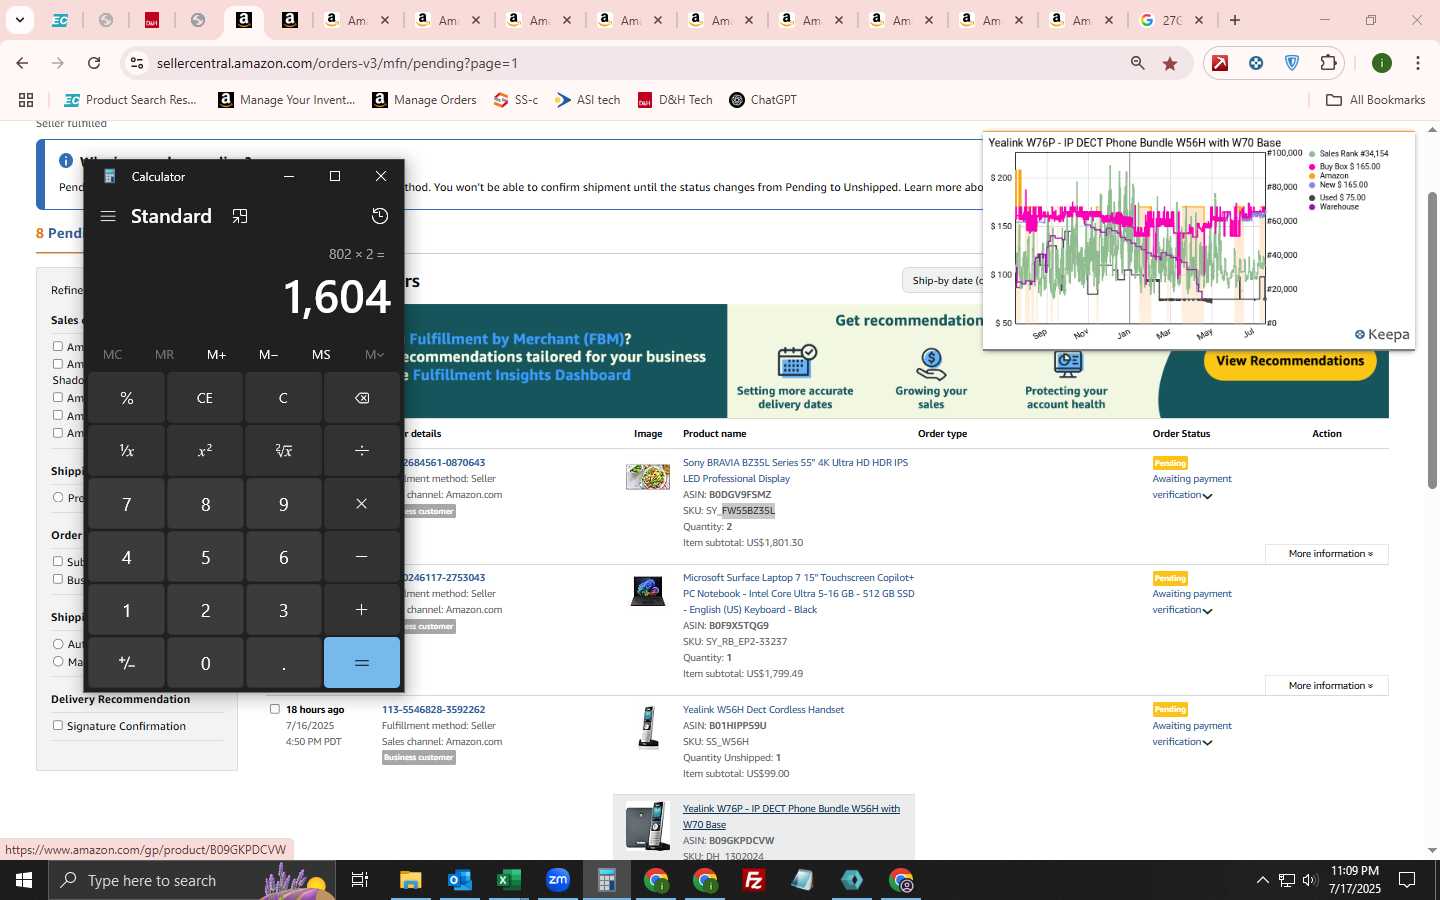Click MS memory store in Calculator
The width and height of the screenshot is (1440, 900).
(321, 354)
